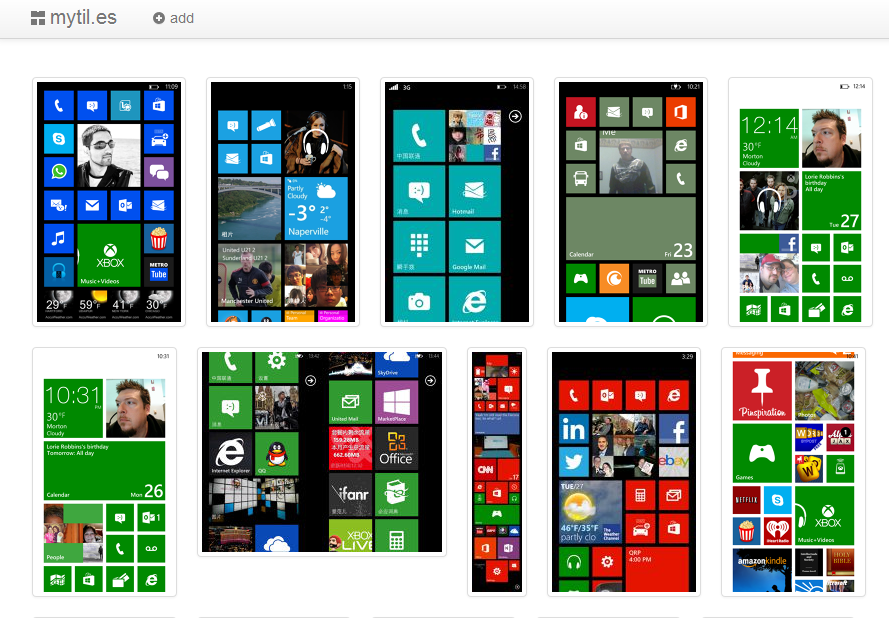This screenshot has width=889, height=618.
Task: Open the green 12:14 clock start screen thumbnail
Action: 801,202
